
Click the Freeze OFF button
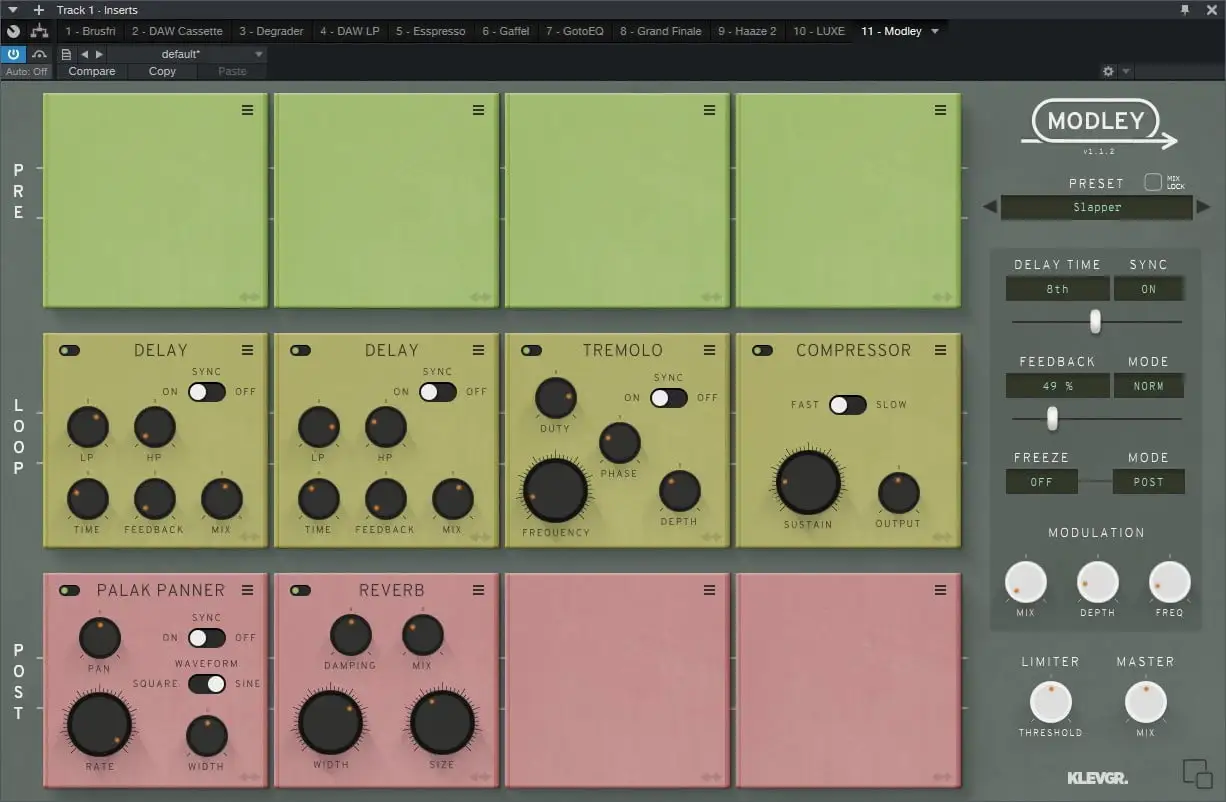[x=1042, y=482]
